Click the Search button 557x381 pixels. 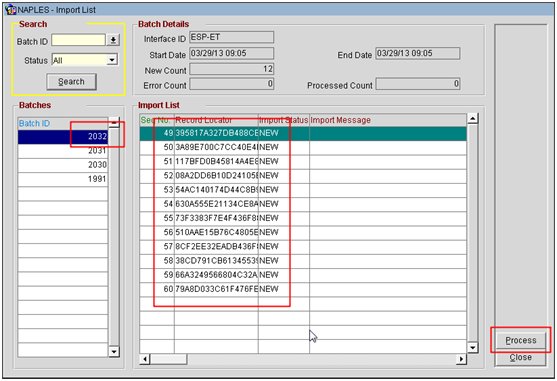point(71,82)
